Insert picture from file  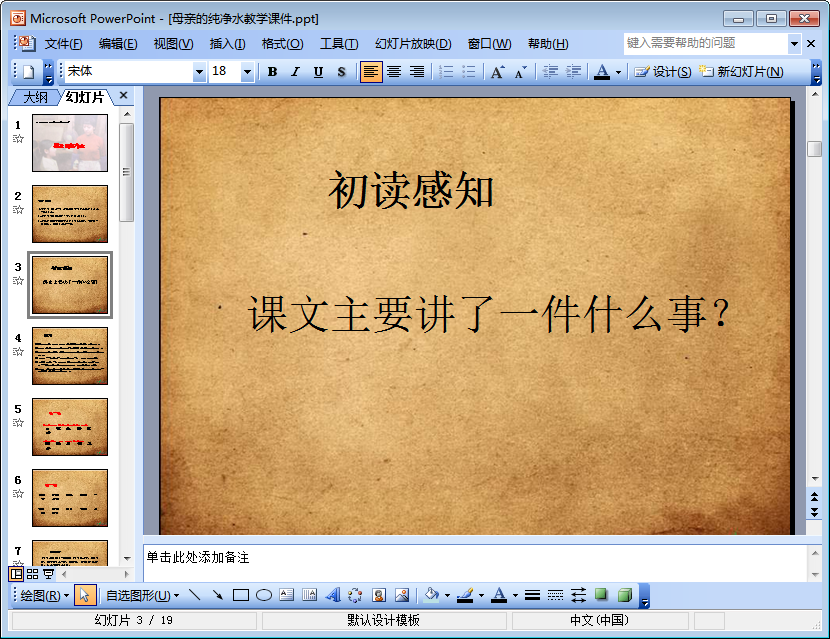click(402, 596)
